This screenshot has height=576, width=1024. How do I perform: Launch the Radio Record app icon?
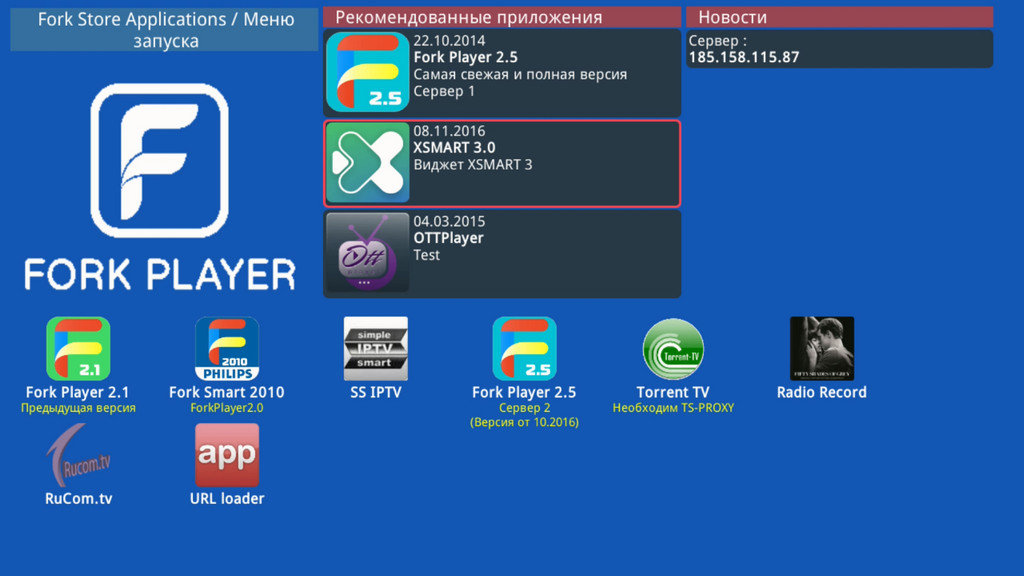pyautogui.click(x=821, y=349)
